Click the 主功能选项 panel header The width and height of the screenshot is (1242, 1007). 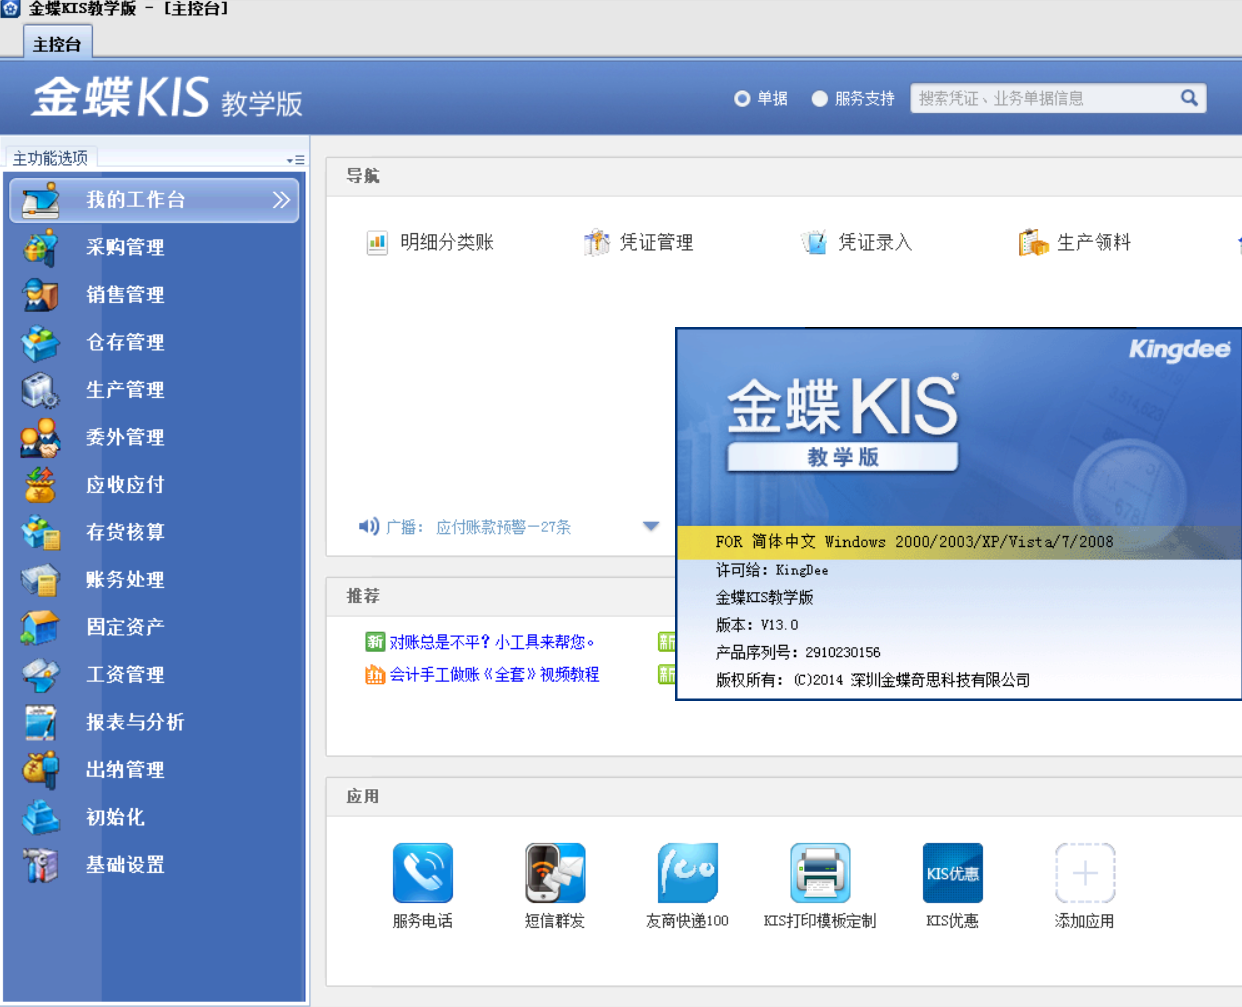pyautogui.click(x=50, y=158)
